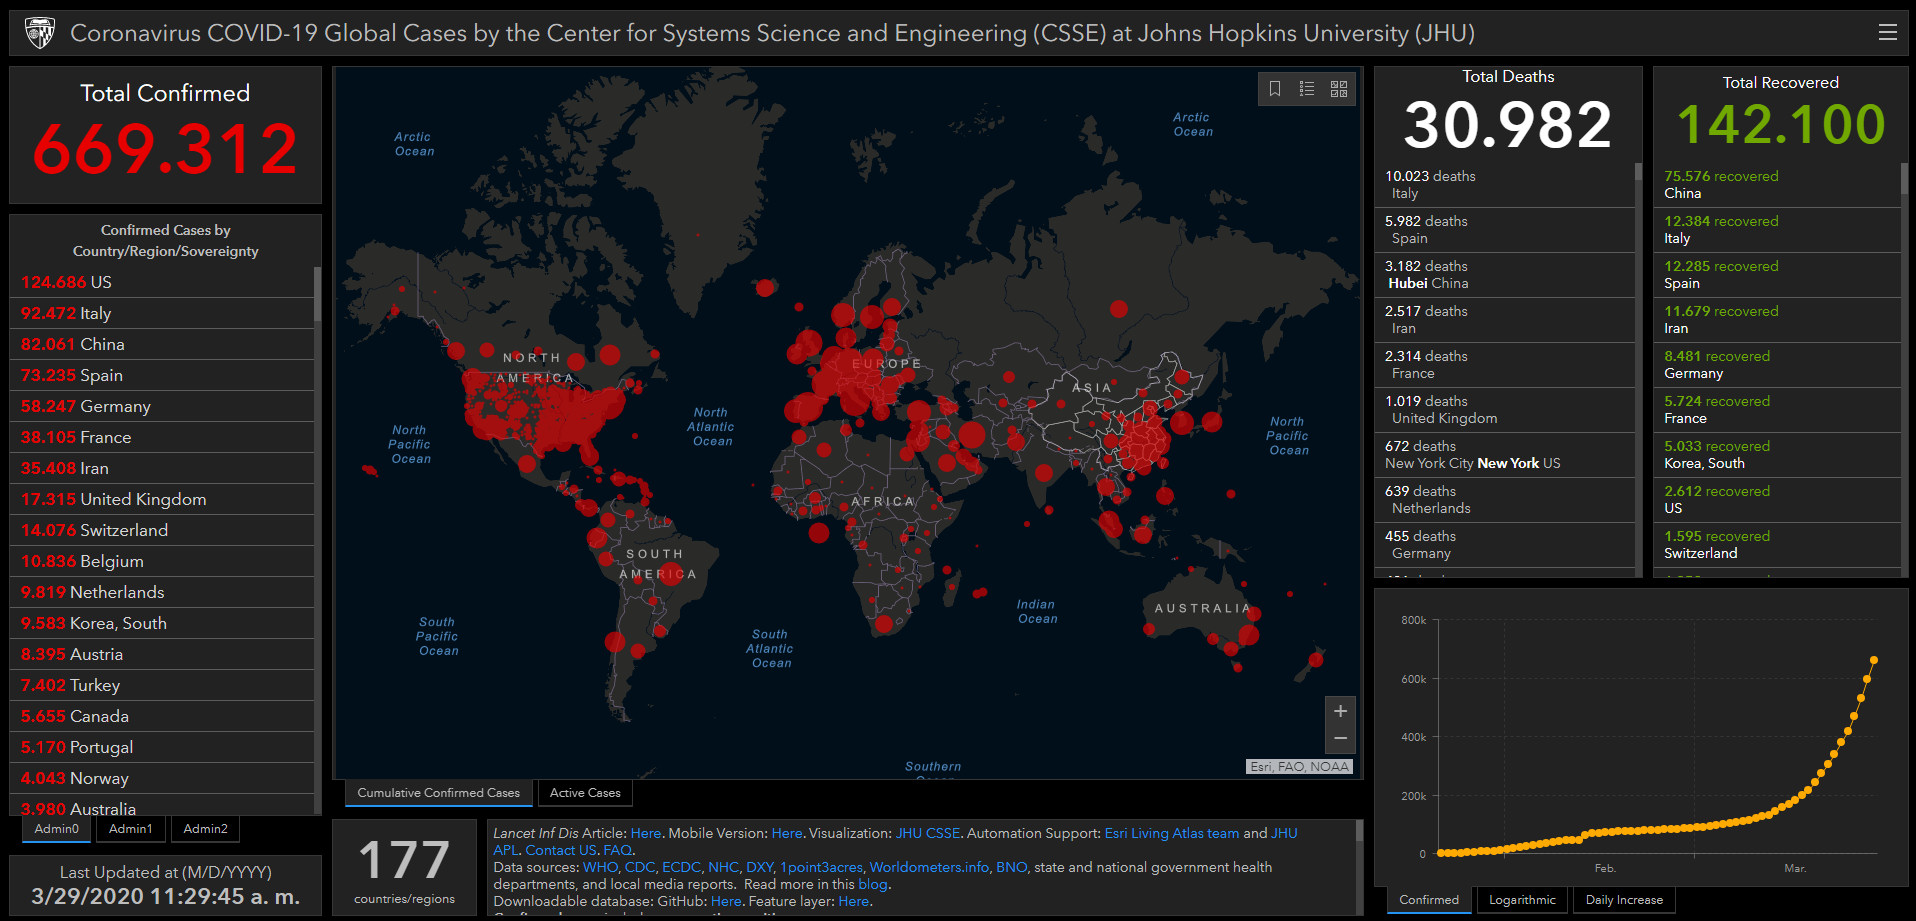Click the Johns Hopkins shield logo
Image resolution: width=1916 pixels, height=921 pixels.
coord(40,33)
